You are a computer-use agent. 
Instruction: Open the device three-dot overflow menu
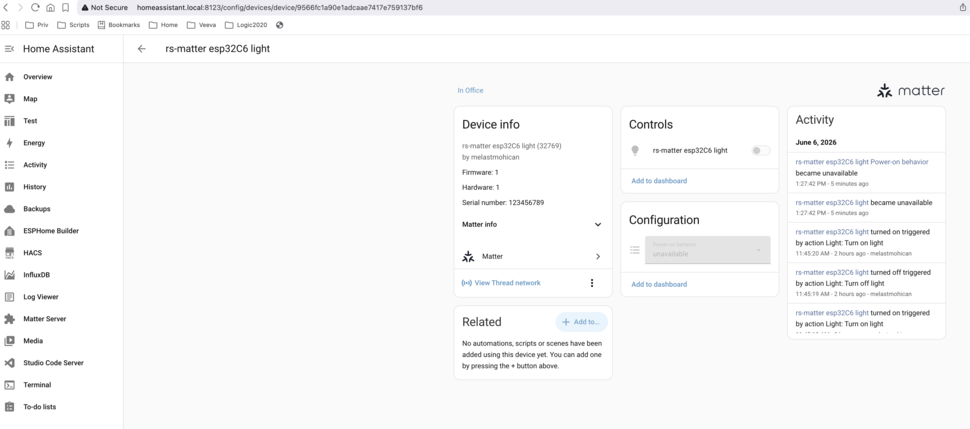tap(591, 283)
